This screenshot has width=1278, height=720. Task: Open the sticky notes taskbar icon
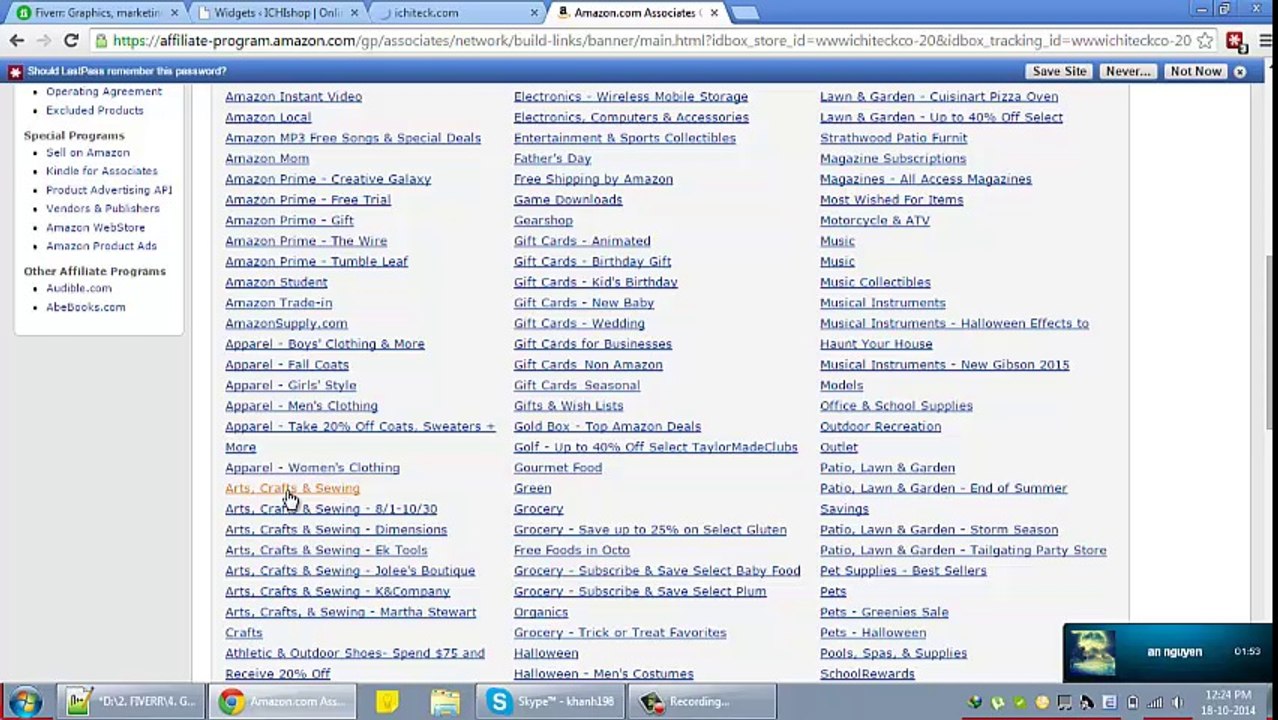click(x=387, y=701)
